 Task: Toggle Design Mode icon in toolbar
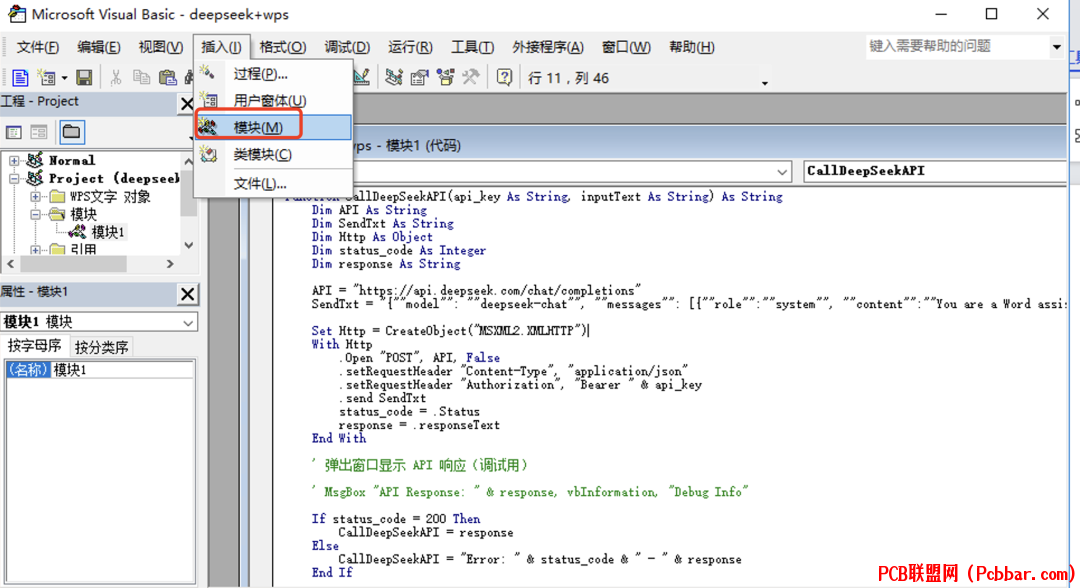(361, 78)
